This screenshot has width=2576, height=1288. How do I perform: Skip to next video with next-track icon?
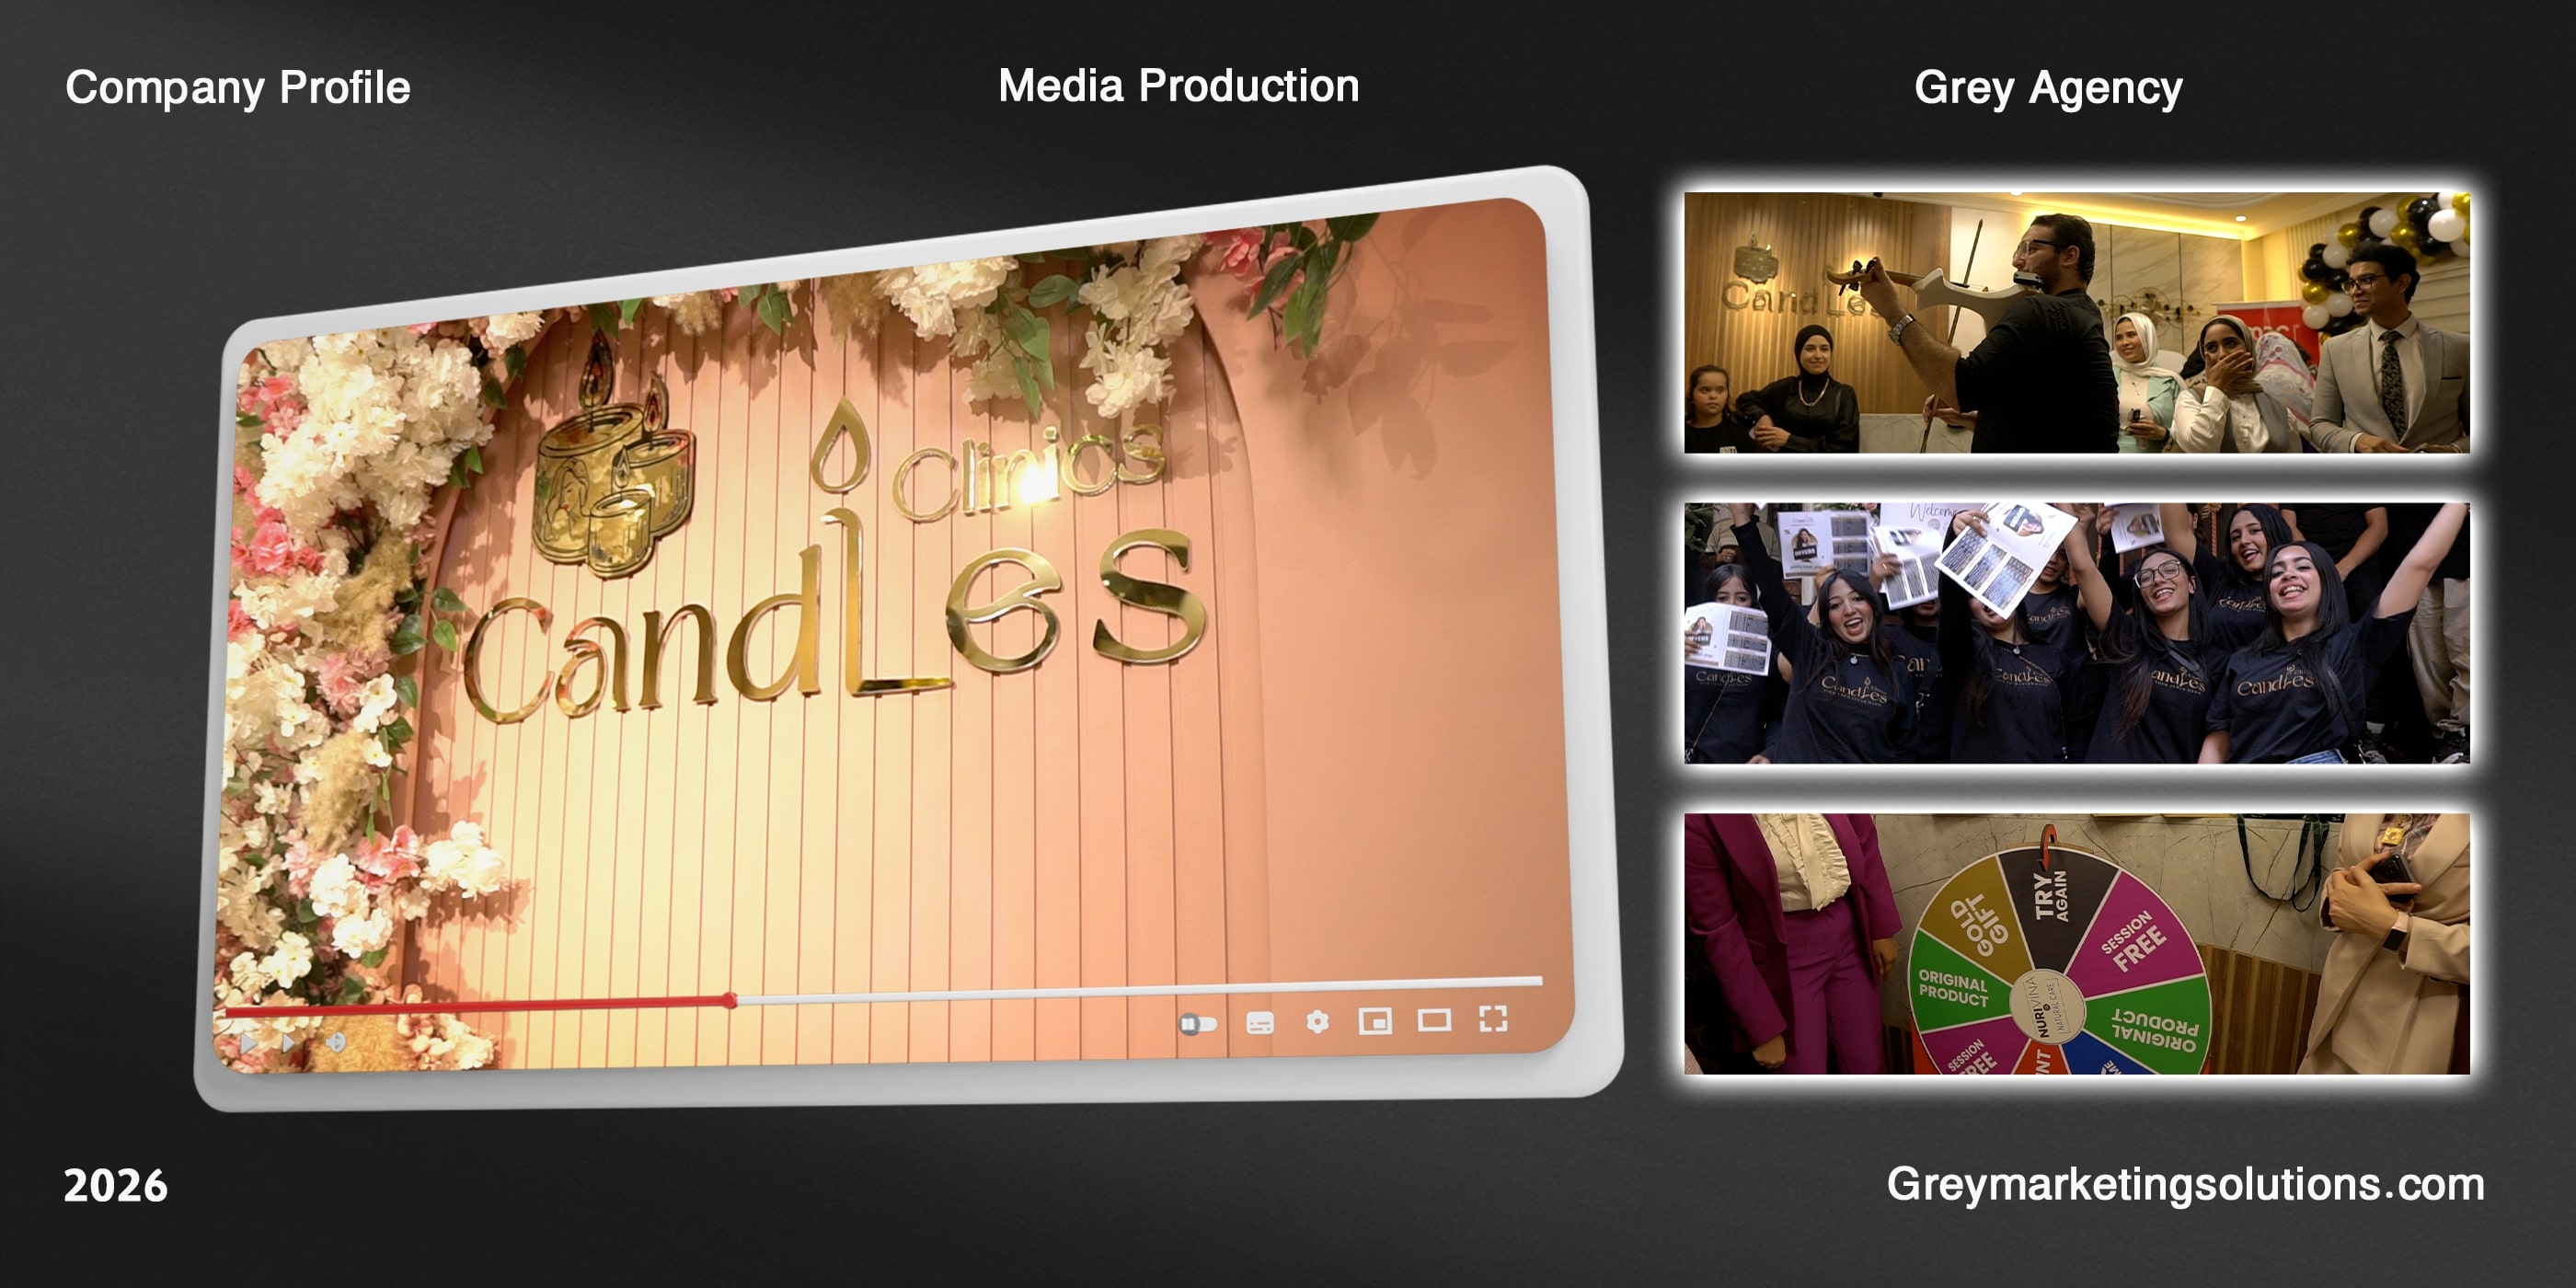tap(289, 1043)
